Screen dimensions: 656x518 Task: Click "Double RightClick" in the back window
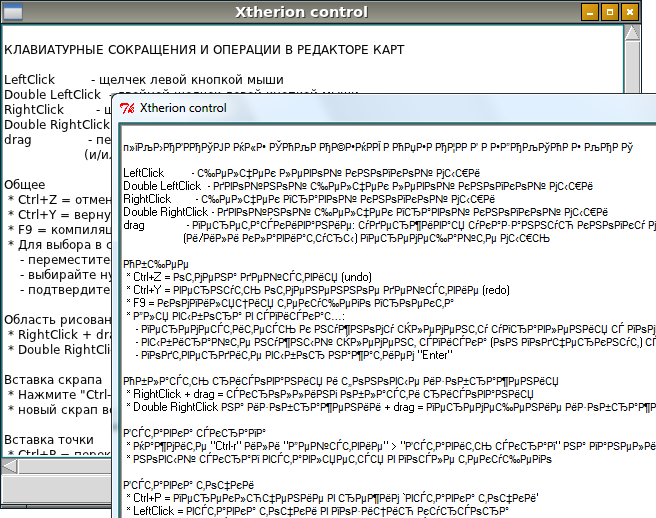pyautogui.click(x=57, y=125)
